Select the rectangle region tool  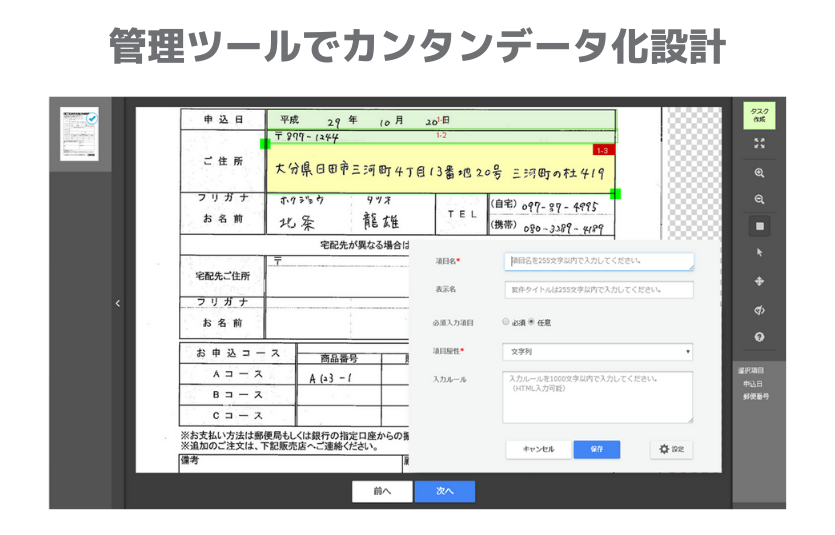pos(759,226)
